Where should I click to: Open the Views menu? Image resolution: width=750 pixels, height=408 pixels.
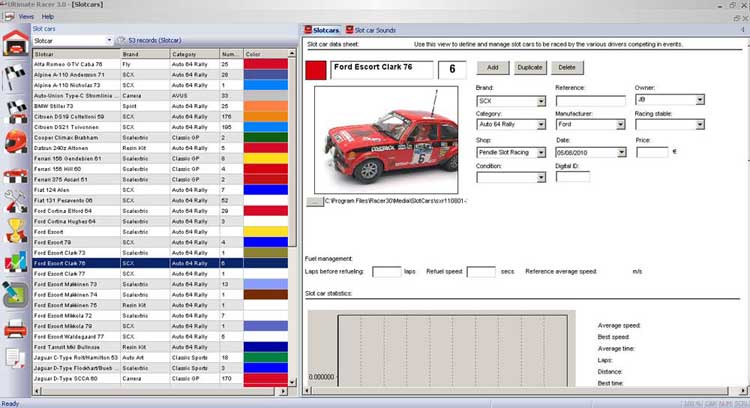point(26,17)
